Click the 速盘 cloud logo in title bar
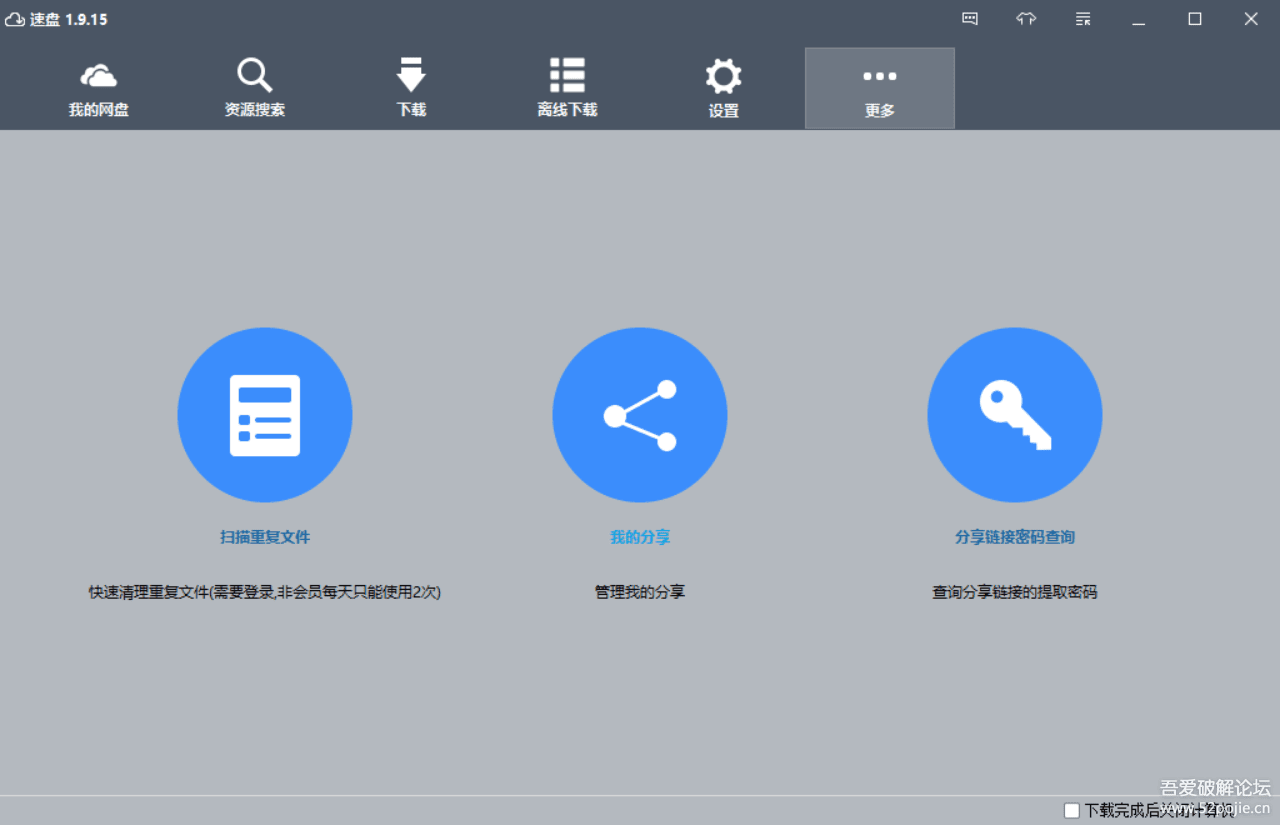The width and height of the screenshot is (1280, 825). click(x=15, y=19)
